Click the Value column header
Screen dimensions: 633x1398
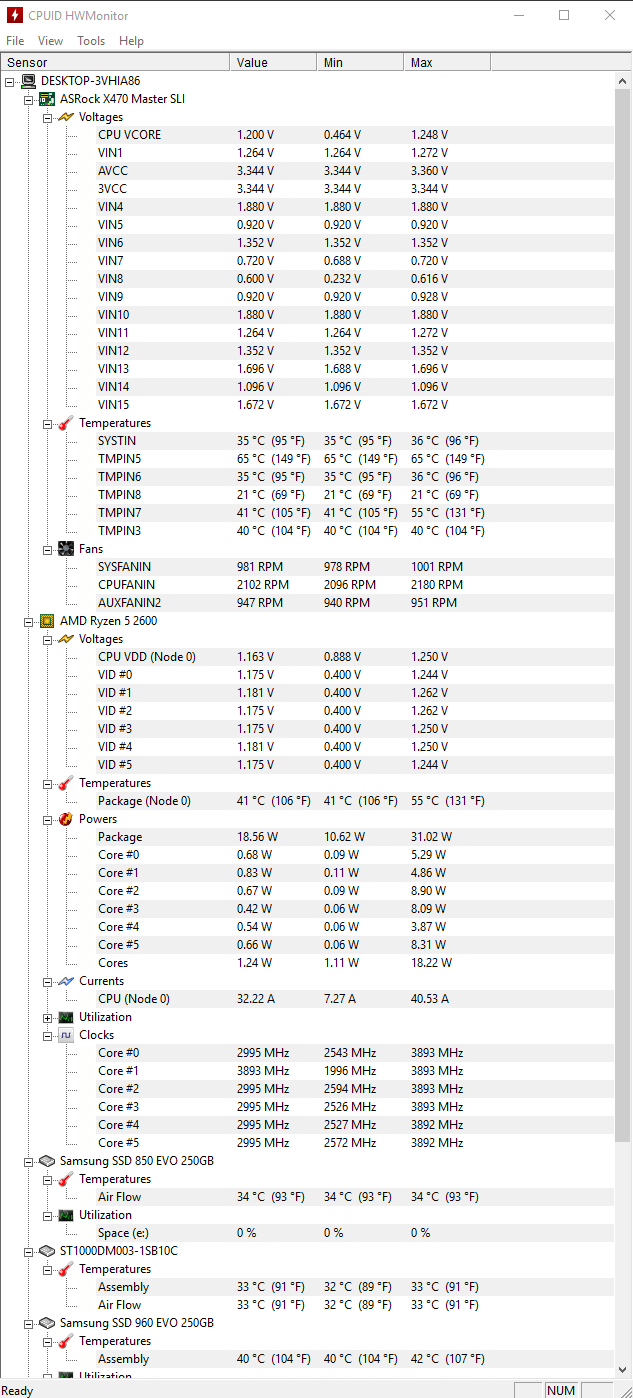coord(273,62)
